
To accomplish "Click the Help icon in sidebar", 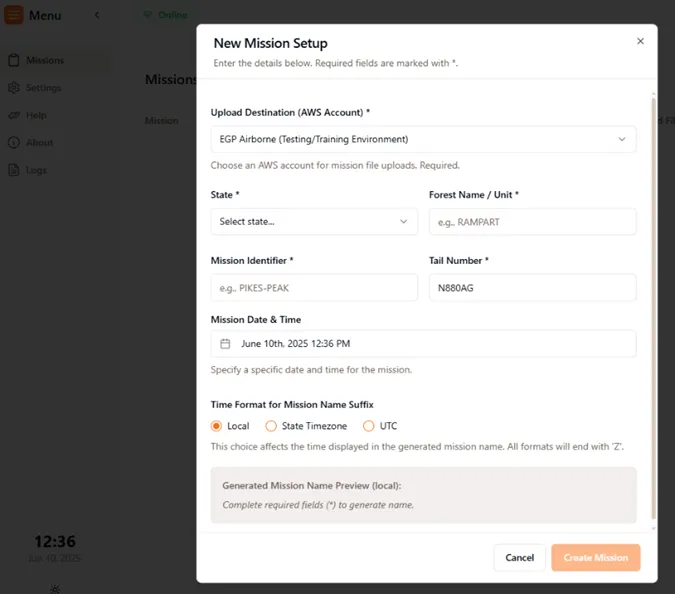I will coord(14,115).
